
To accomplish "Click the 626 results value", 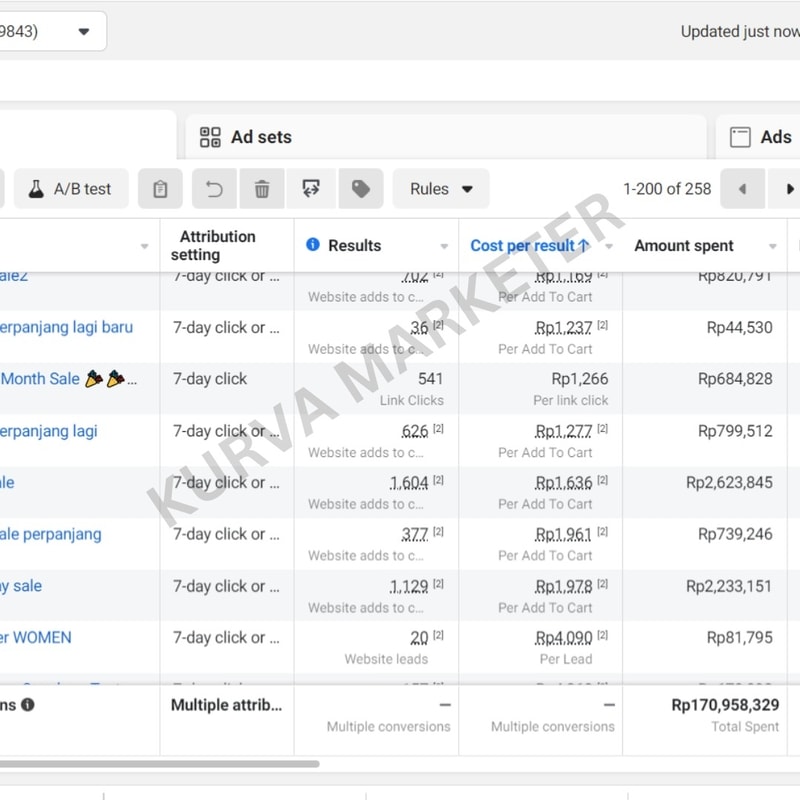I will click(415, 432).
